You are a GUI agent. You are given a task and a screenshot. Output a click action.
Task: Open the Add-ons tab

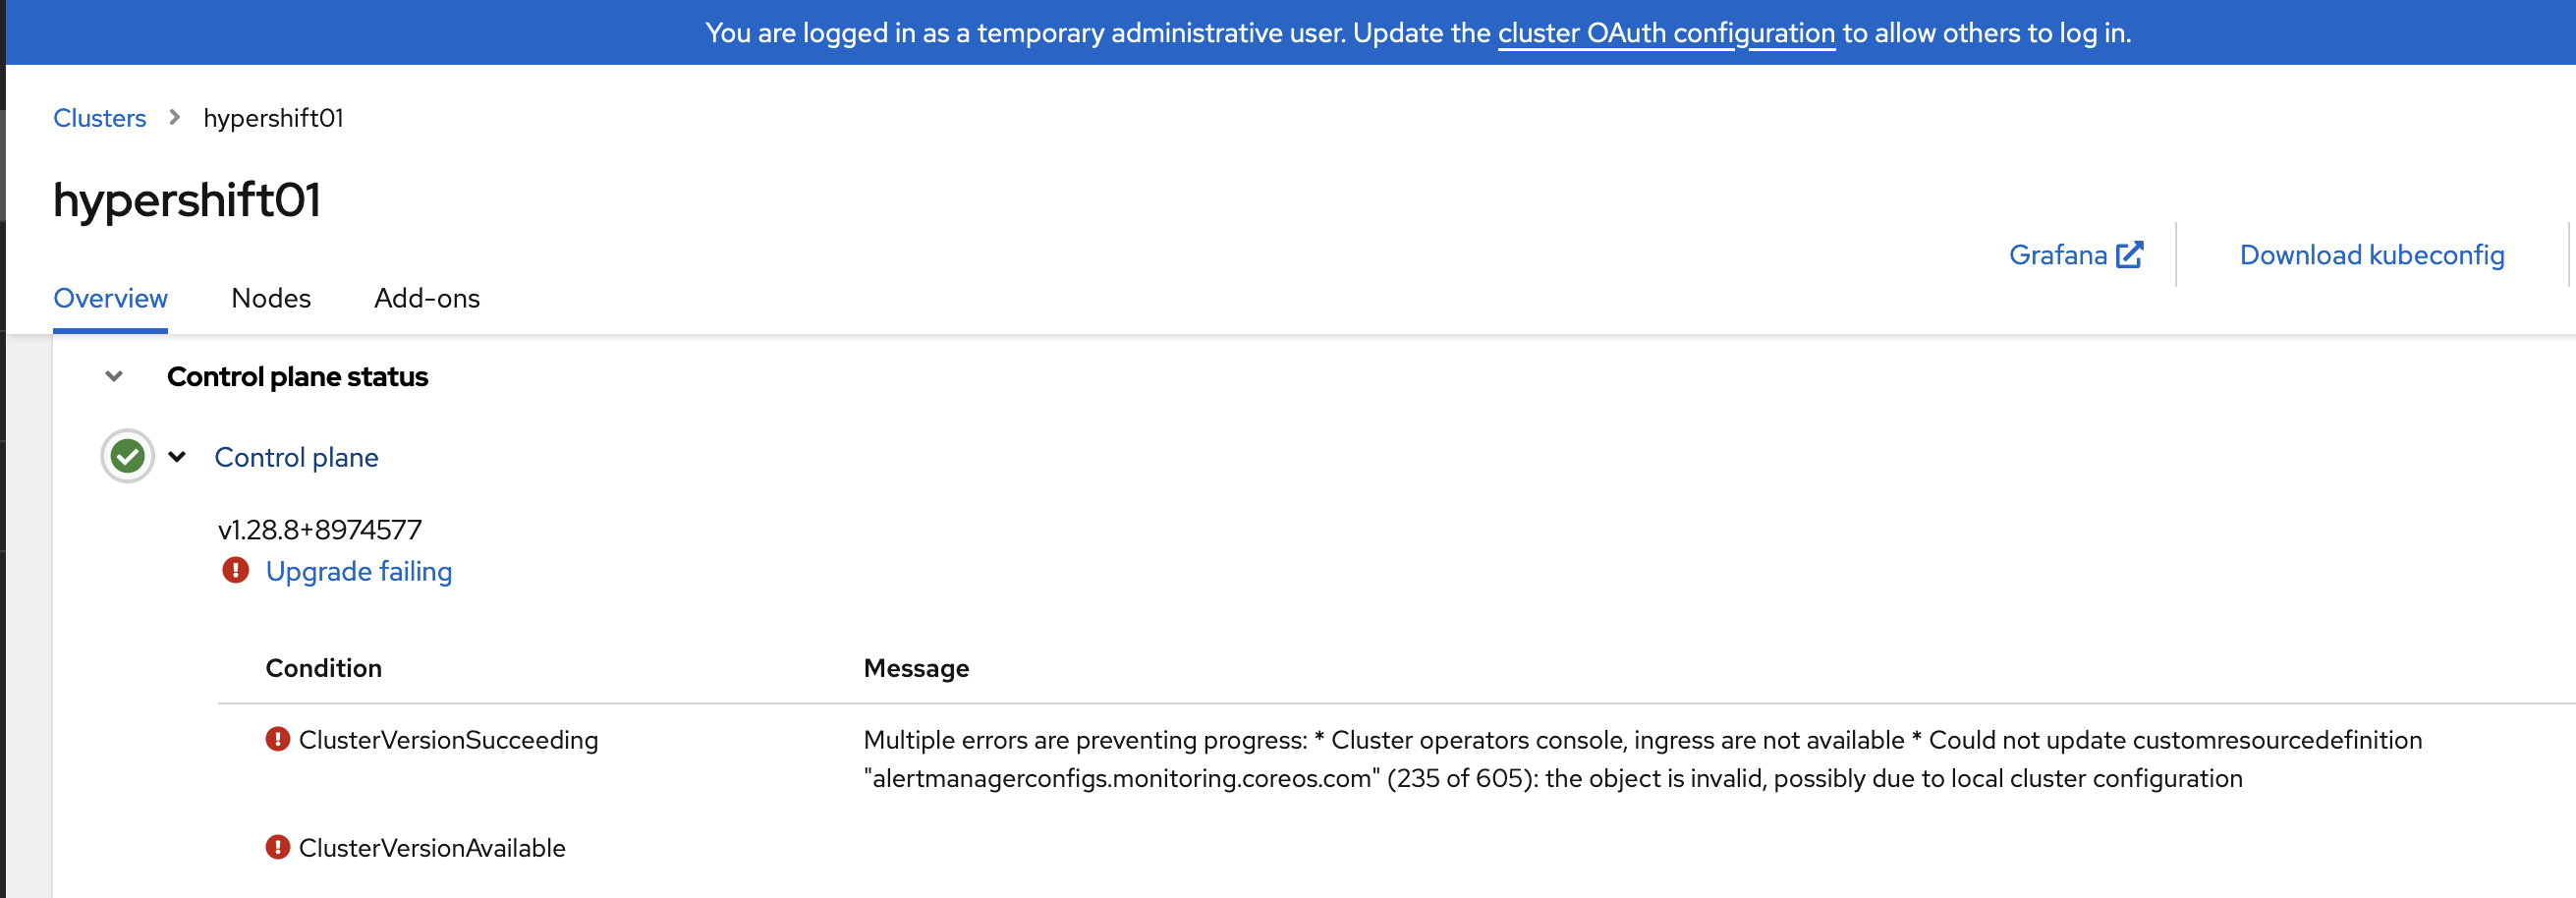pyautogui.click(x=426, y=298)
